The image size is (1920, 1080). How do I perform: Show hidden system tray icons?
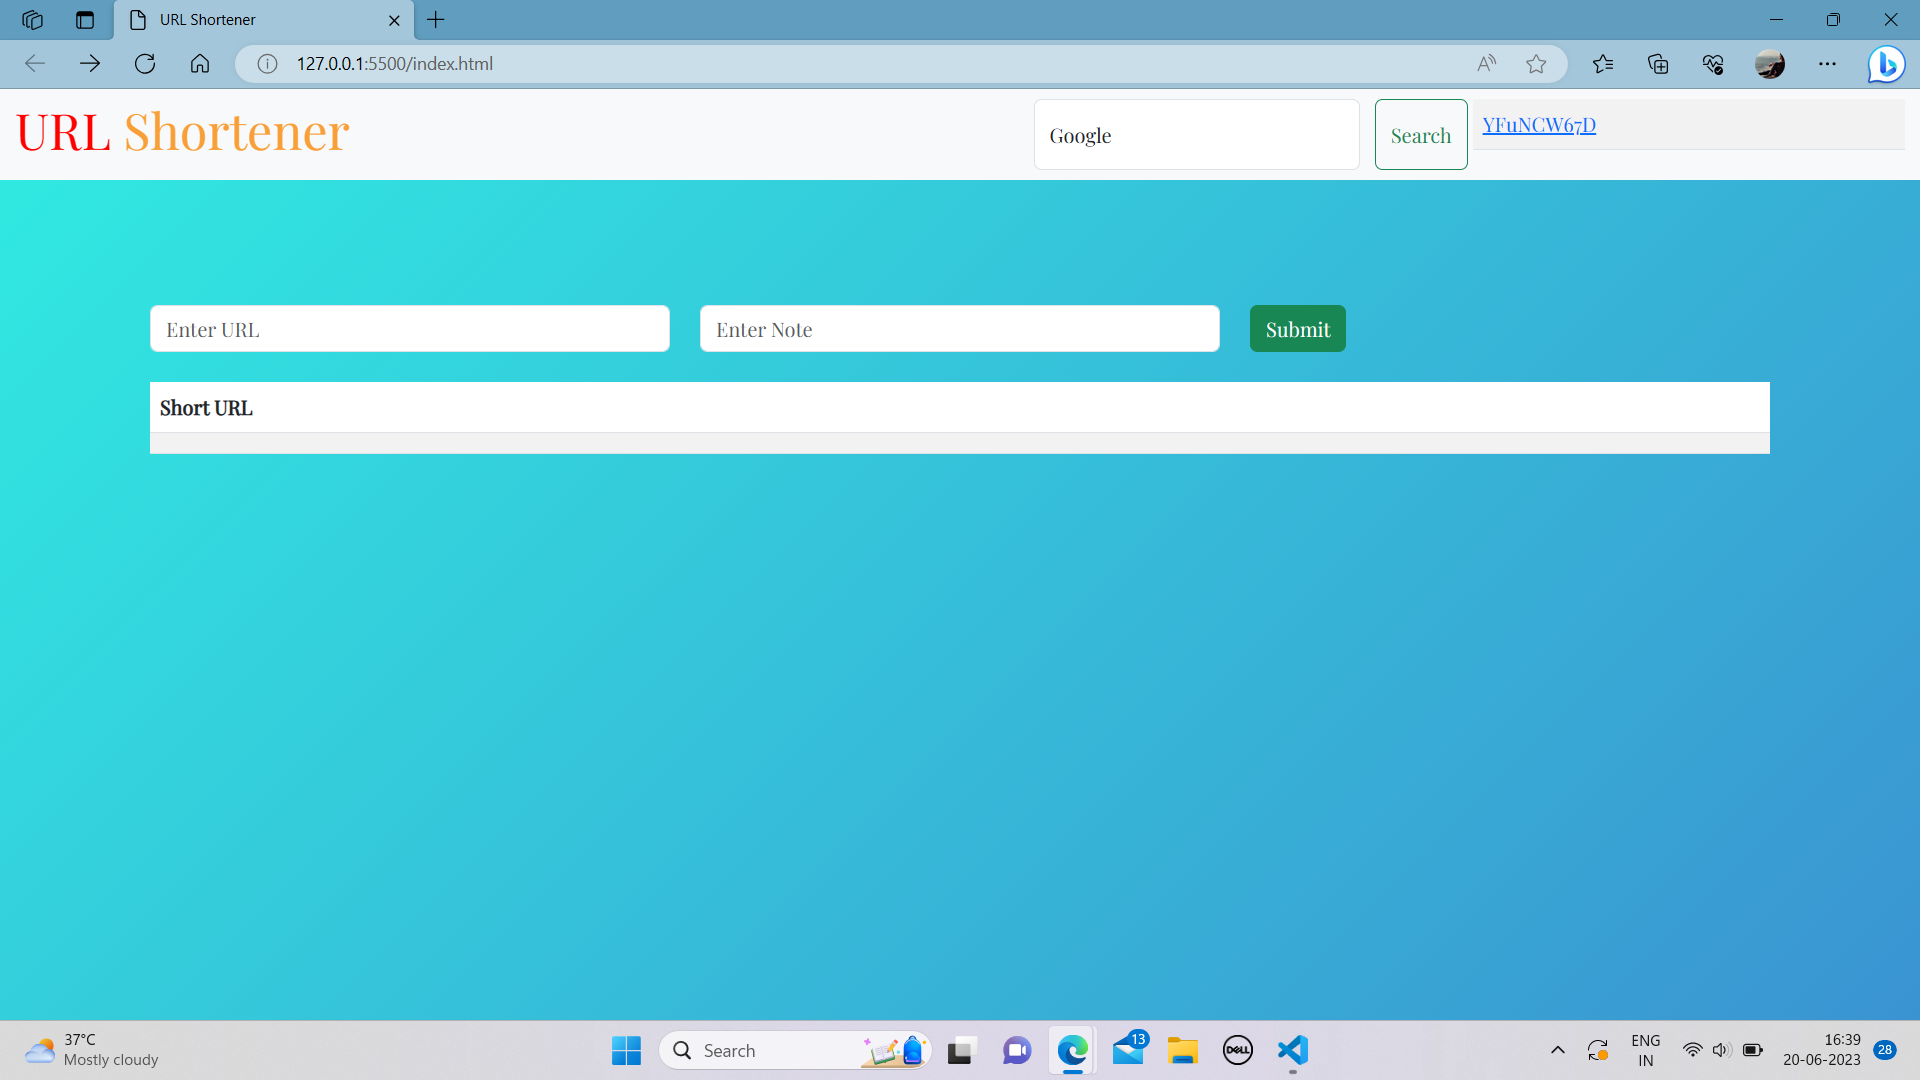[x=1557, y=1050]
